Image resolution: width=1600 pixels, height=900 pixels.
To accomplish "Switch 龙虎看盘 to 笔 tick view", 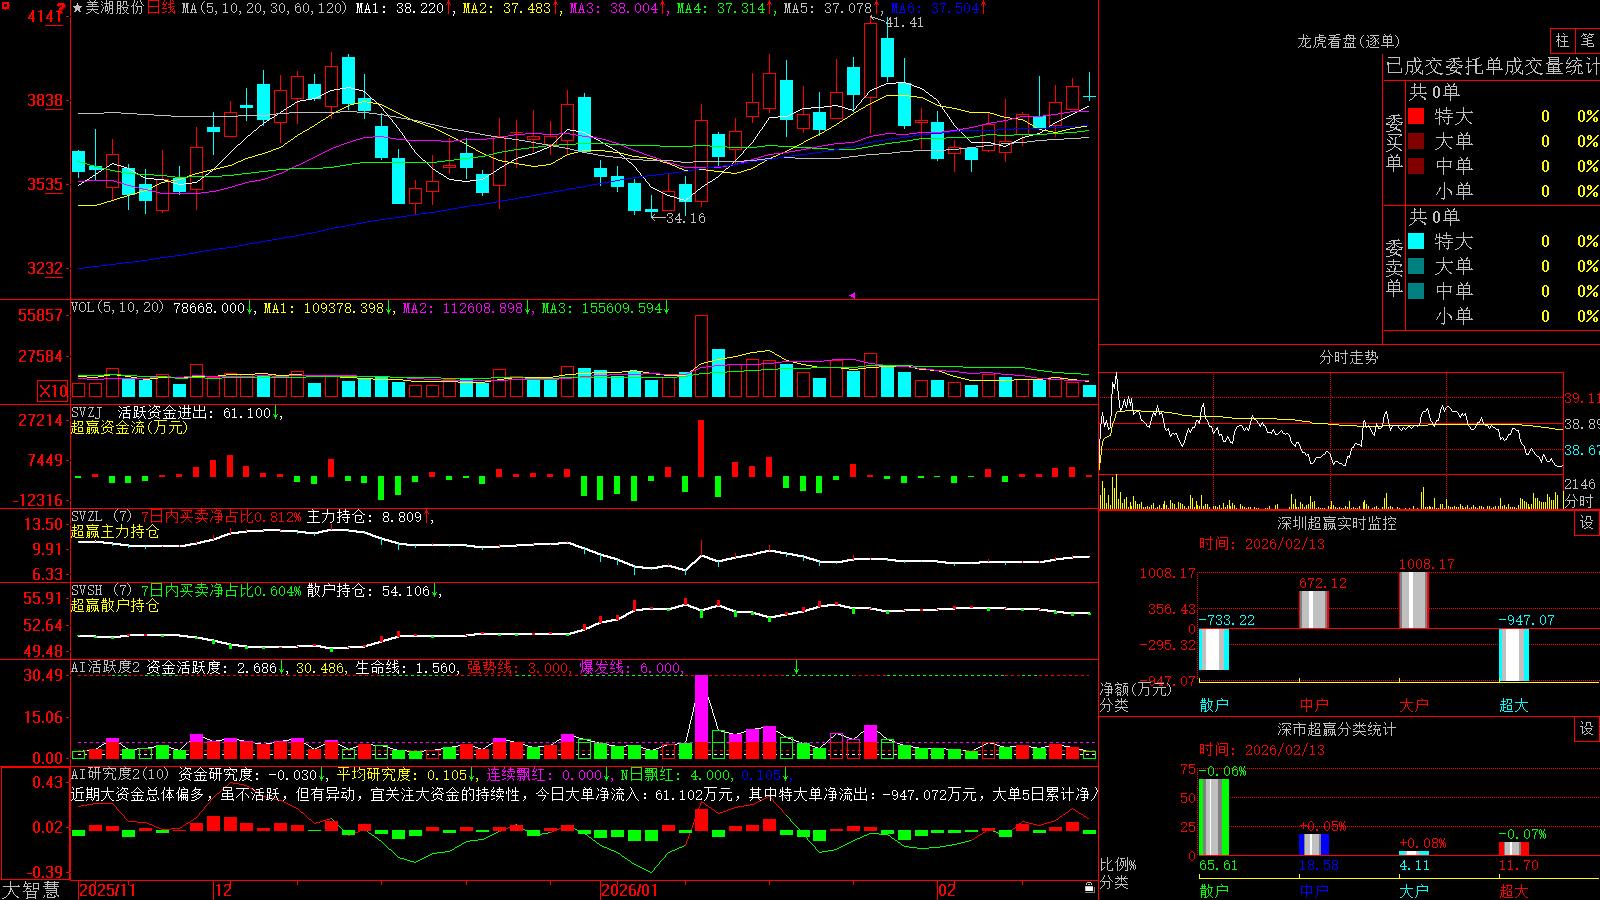I will (x=1587, y=41).
